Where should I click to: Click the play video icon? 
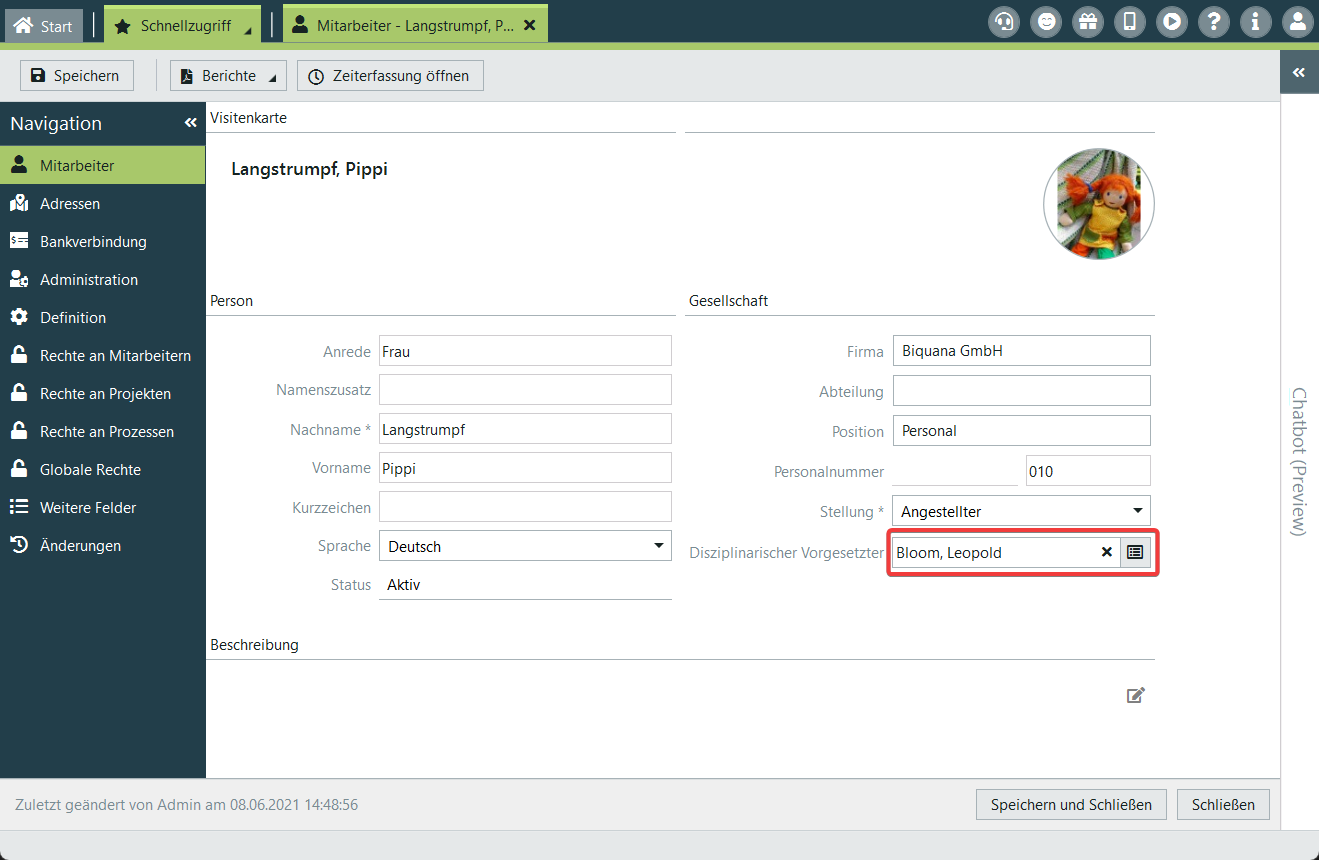(1172, 22)
